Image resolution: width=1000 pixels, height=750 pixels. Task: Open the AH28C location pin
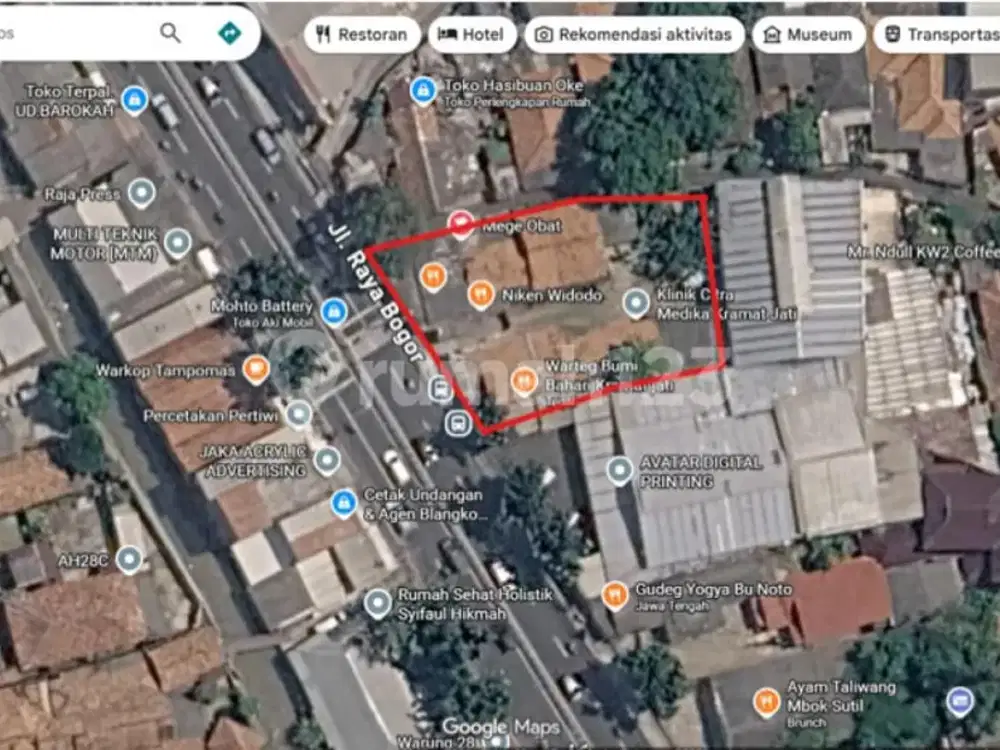(129, 560)
